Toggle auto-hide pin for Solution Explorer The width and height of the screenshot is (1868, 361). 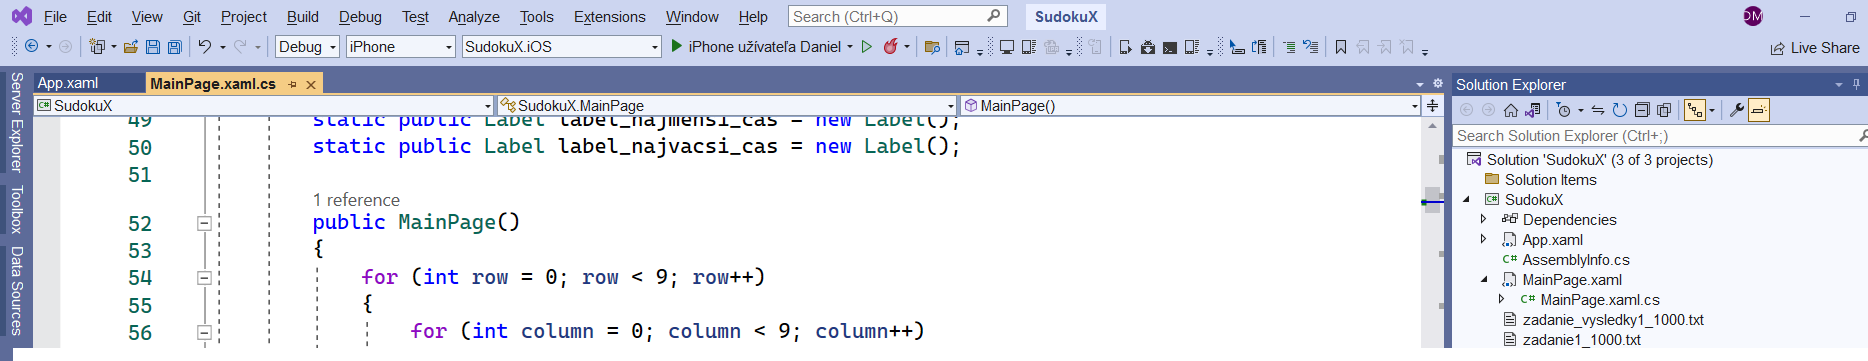tap(1856, 84)
